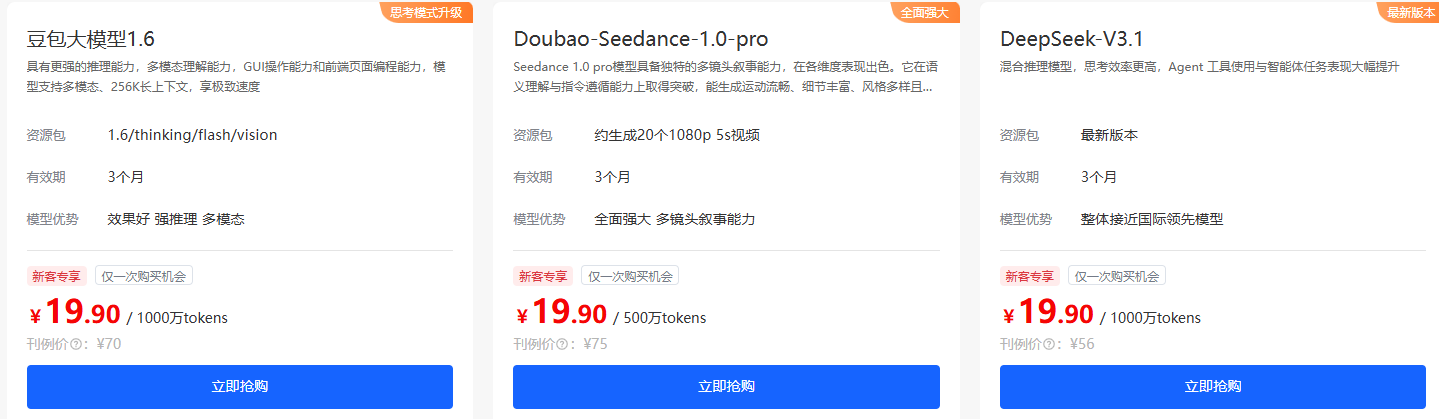Open the DeepSeek-V3.1 title
The height and width of the screenshot is (419, 1439).
click(x=1072, y=39)
